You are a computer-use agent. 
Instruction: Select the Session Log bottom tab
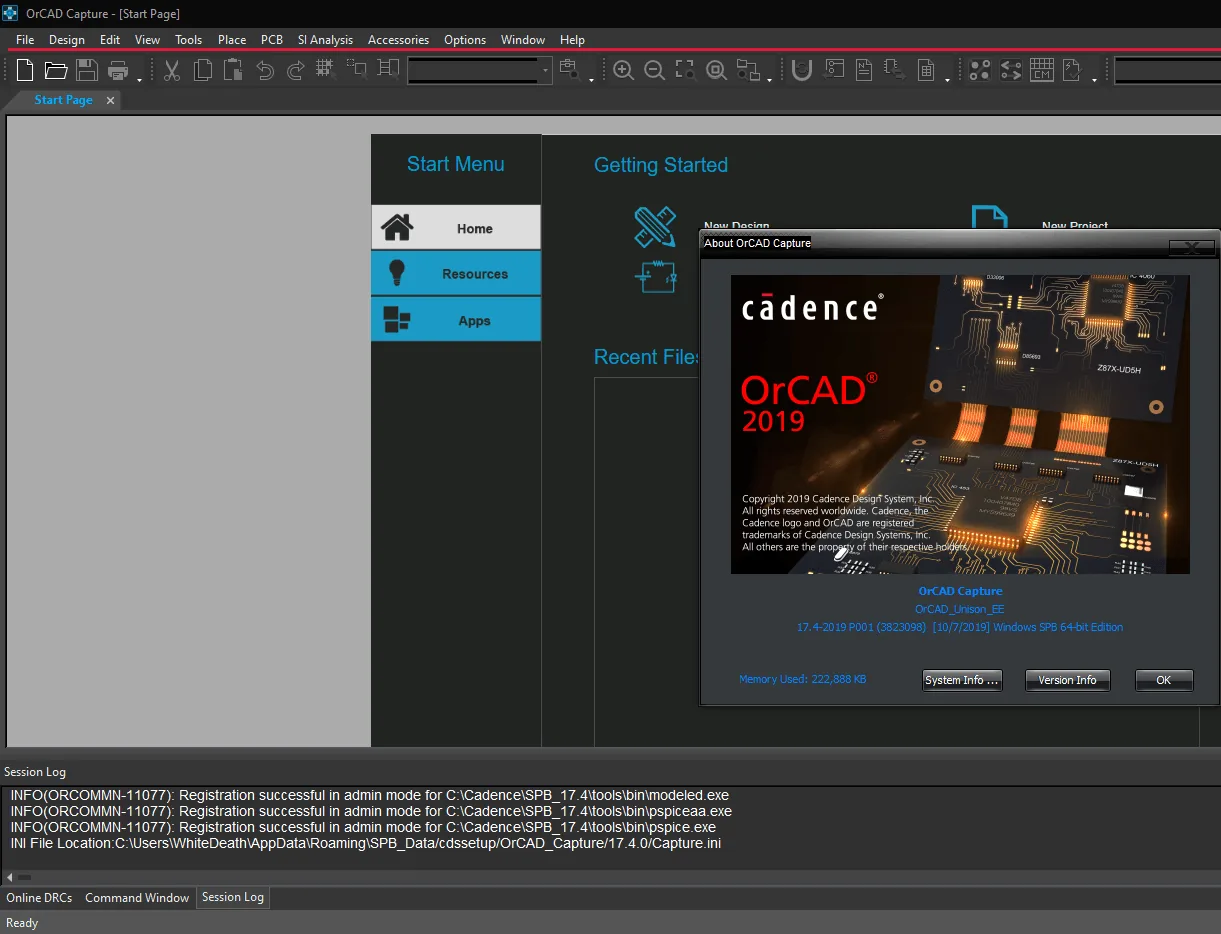pos(233,897)
